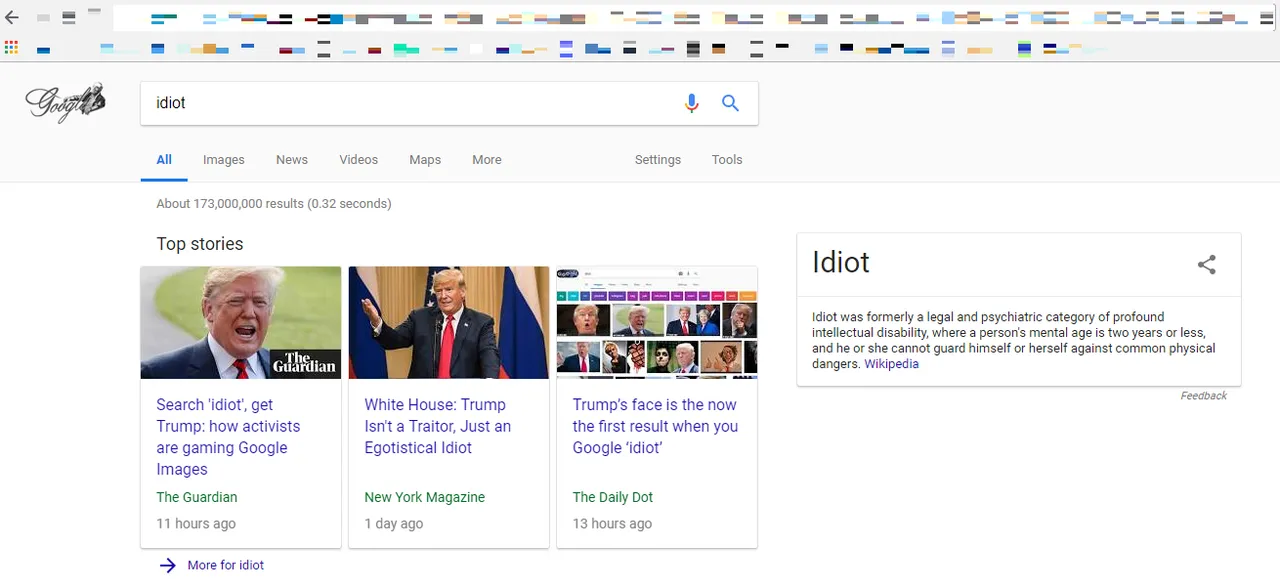Open the apps grid icon in bookmarks bar
Image resolution: width=1280 pixels, height=579 pixels.
tap(12, 47)
